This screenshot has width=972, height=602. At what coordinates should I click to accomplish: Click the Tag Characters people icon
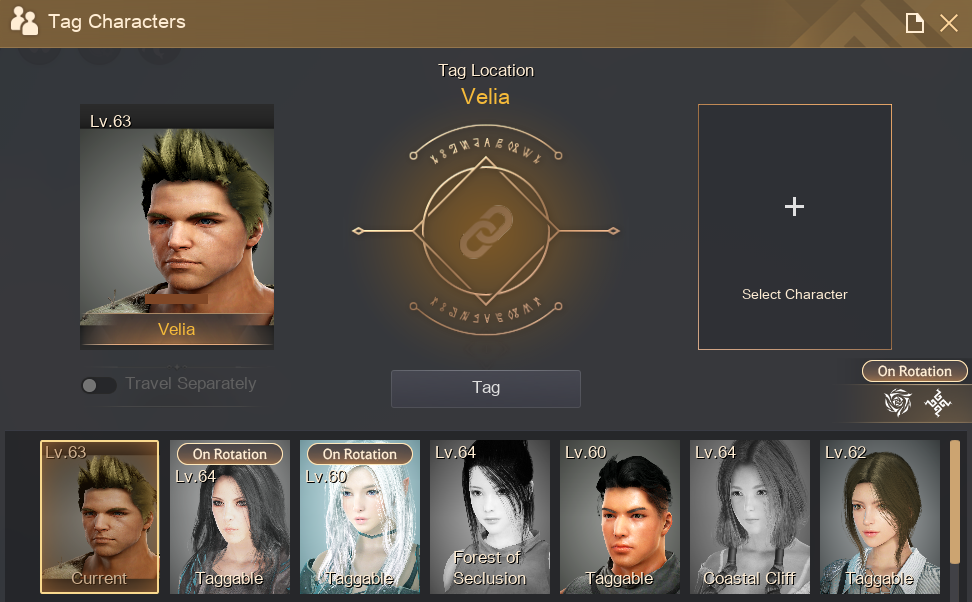point(24,21)
